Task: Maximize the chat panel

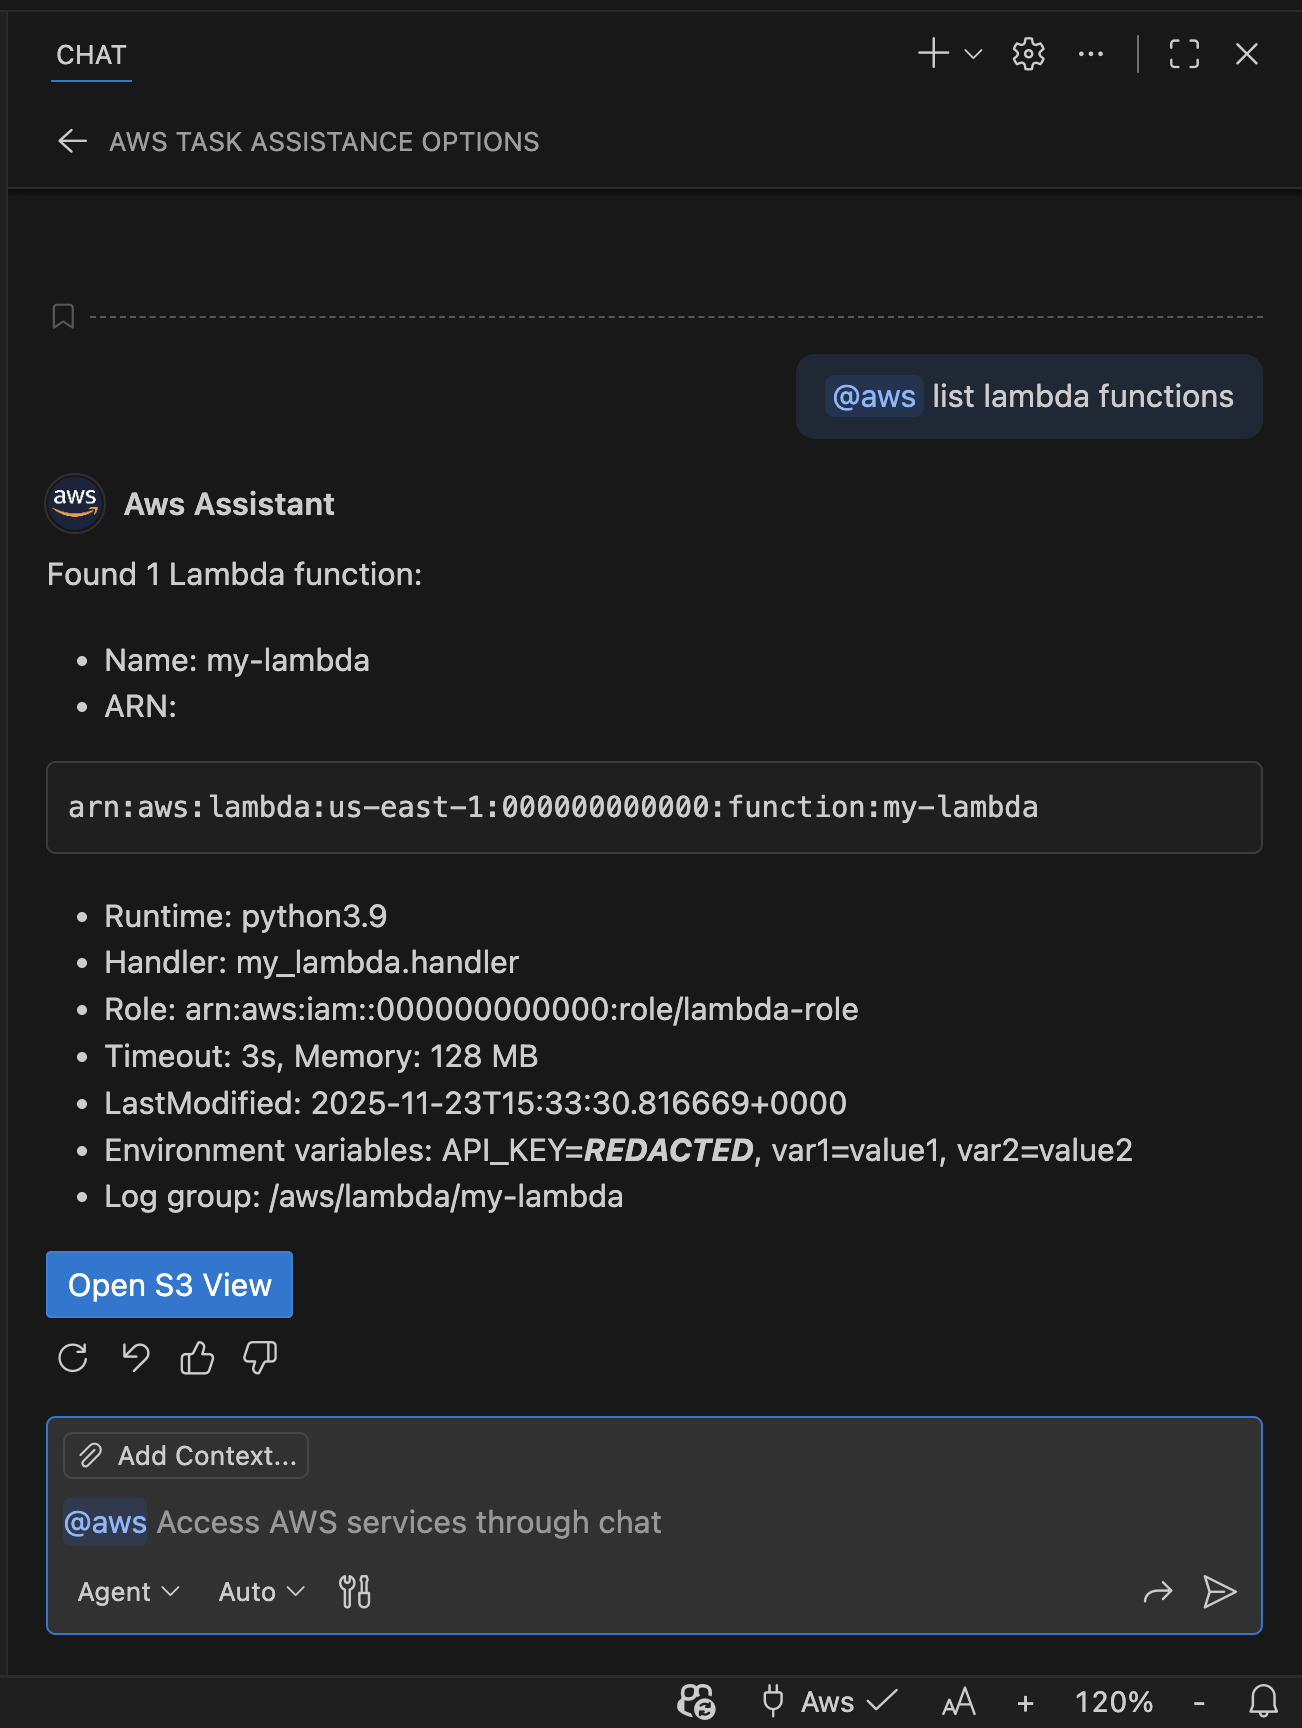Action: point(1184,54)
